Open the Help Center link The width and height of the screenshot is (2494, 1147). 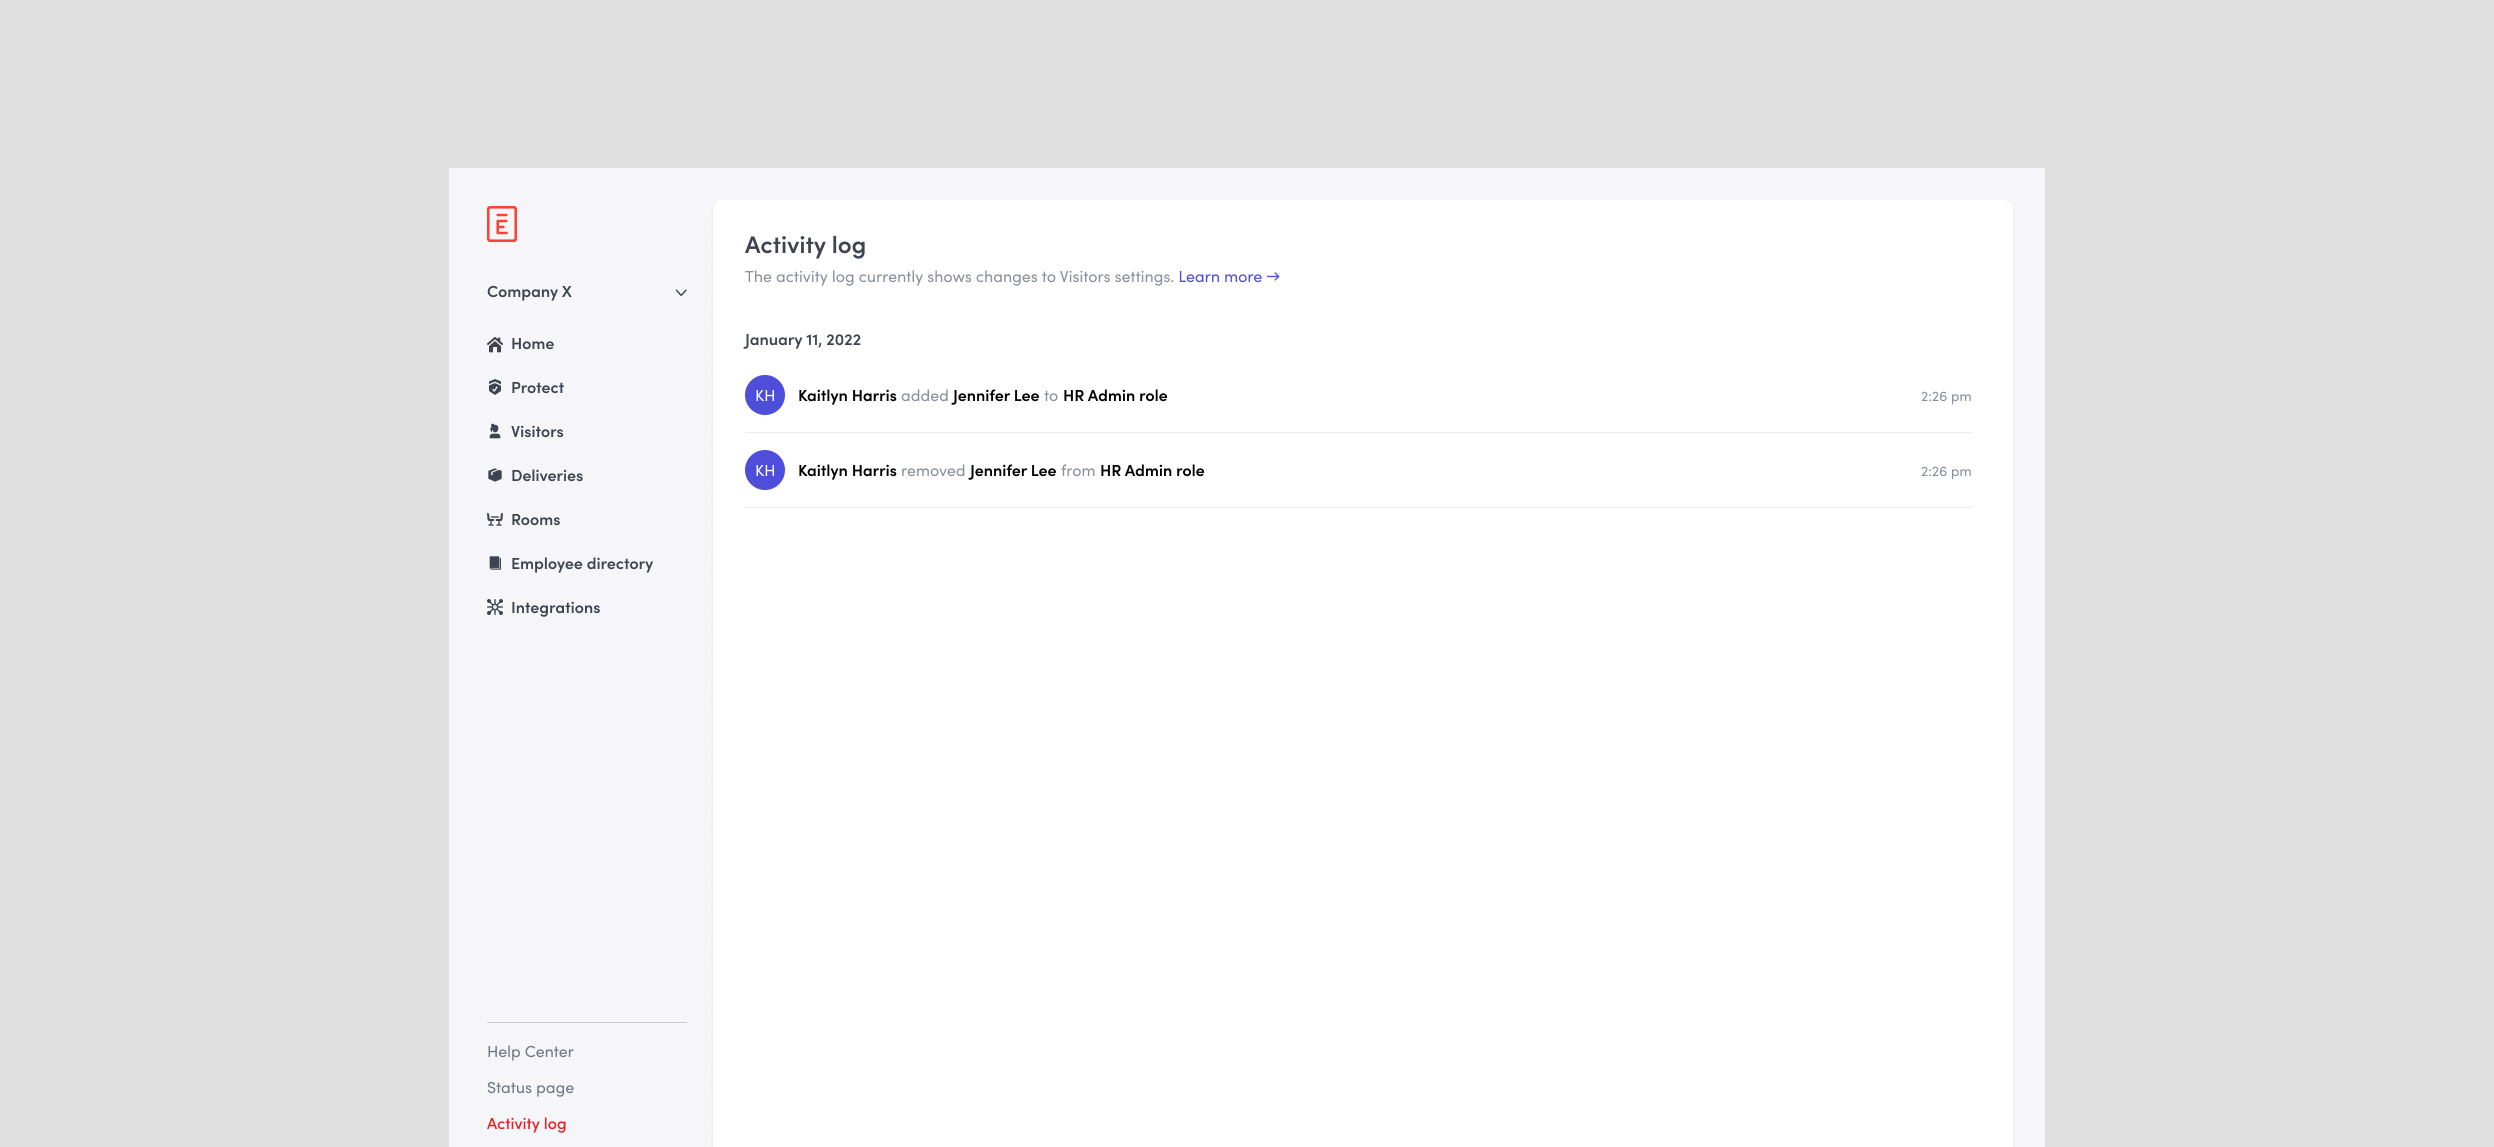click(x=530, y=1052)
